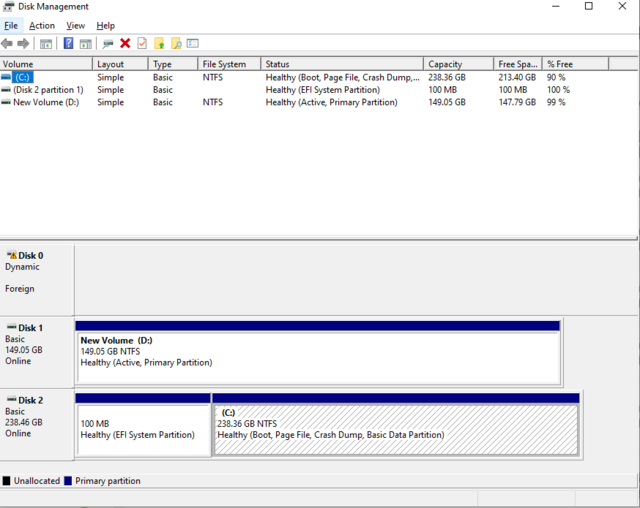Click the Connect/Refresh disk toolbar icon
This screenshot has height=508, width=640.
(108, 44)
